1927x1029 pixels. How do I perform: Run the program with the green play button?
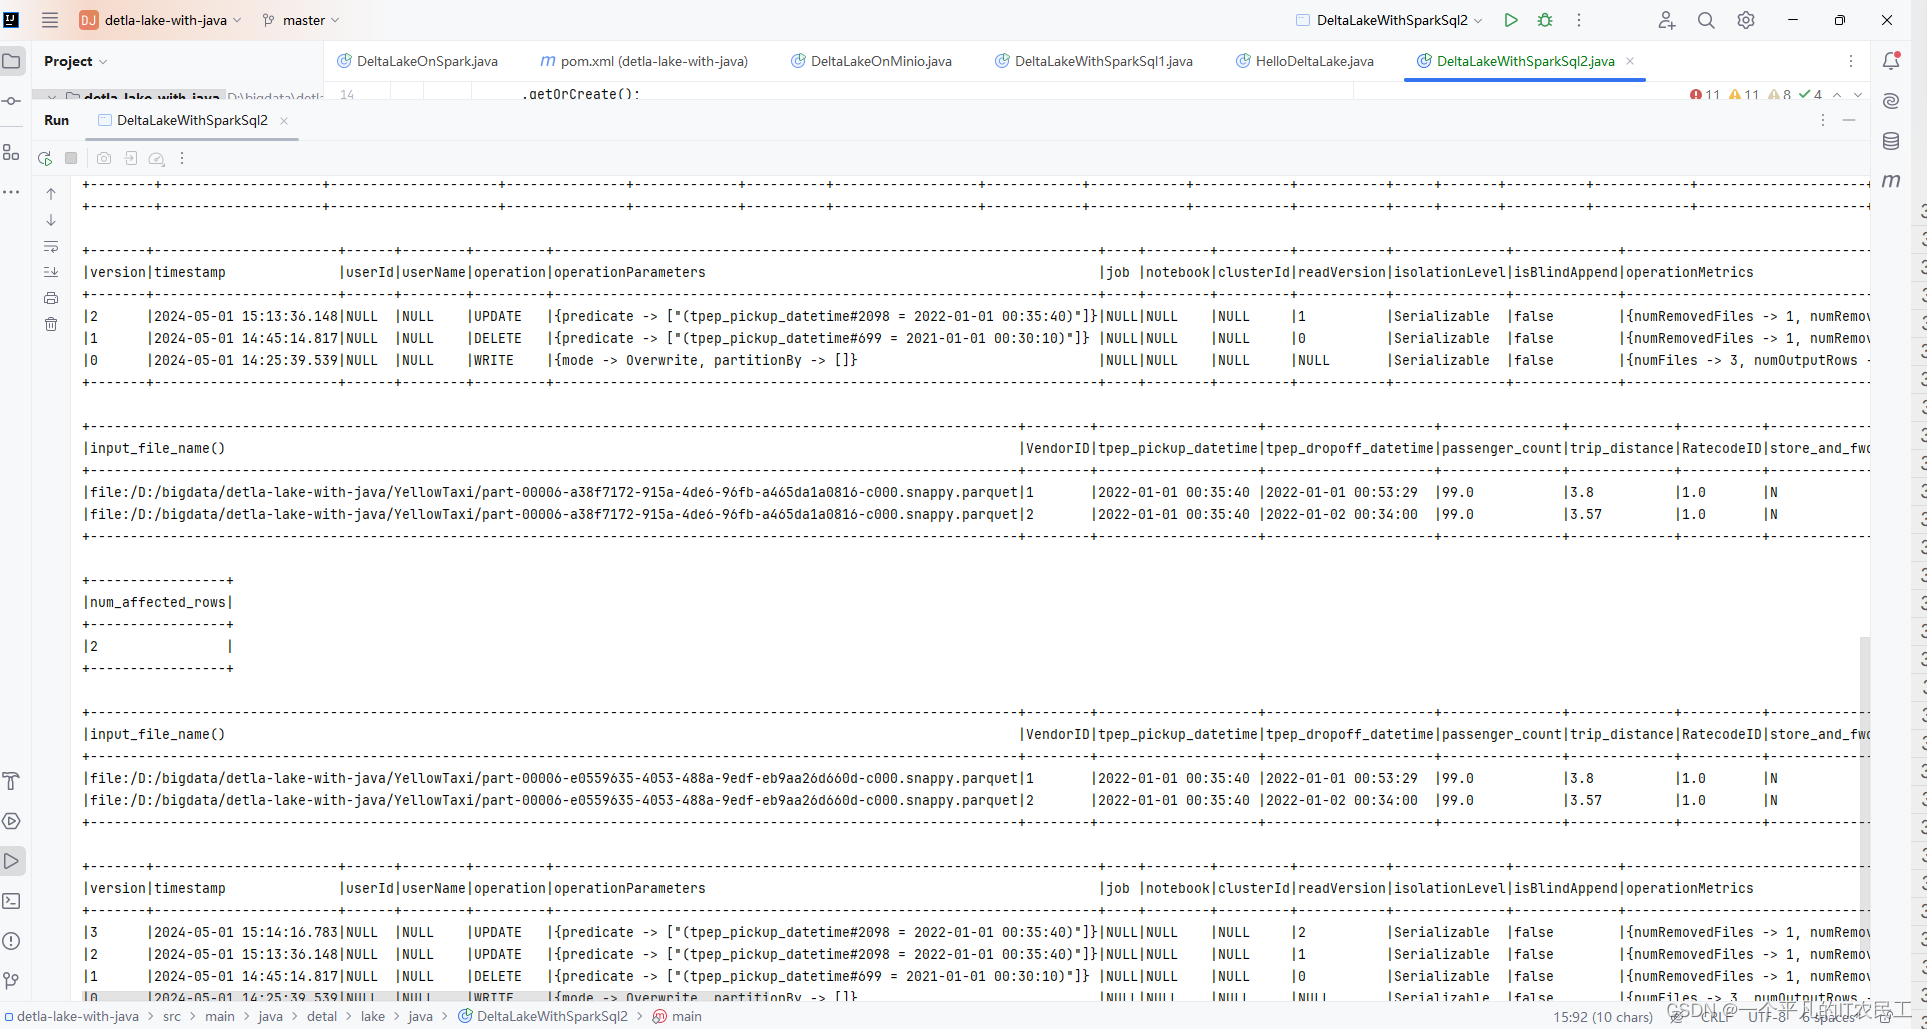coord(1511,20)
